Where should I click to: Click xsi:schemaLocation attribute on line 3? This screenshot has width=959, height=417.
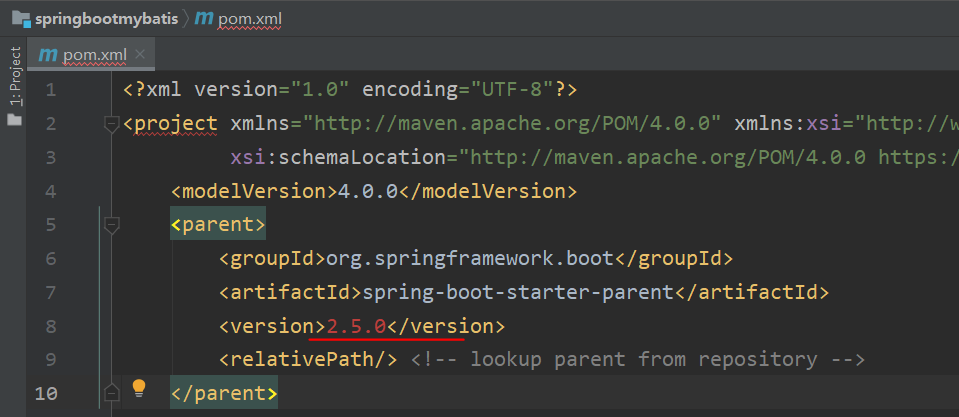tap(338, 158)
